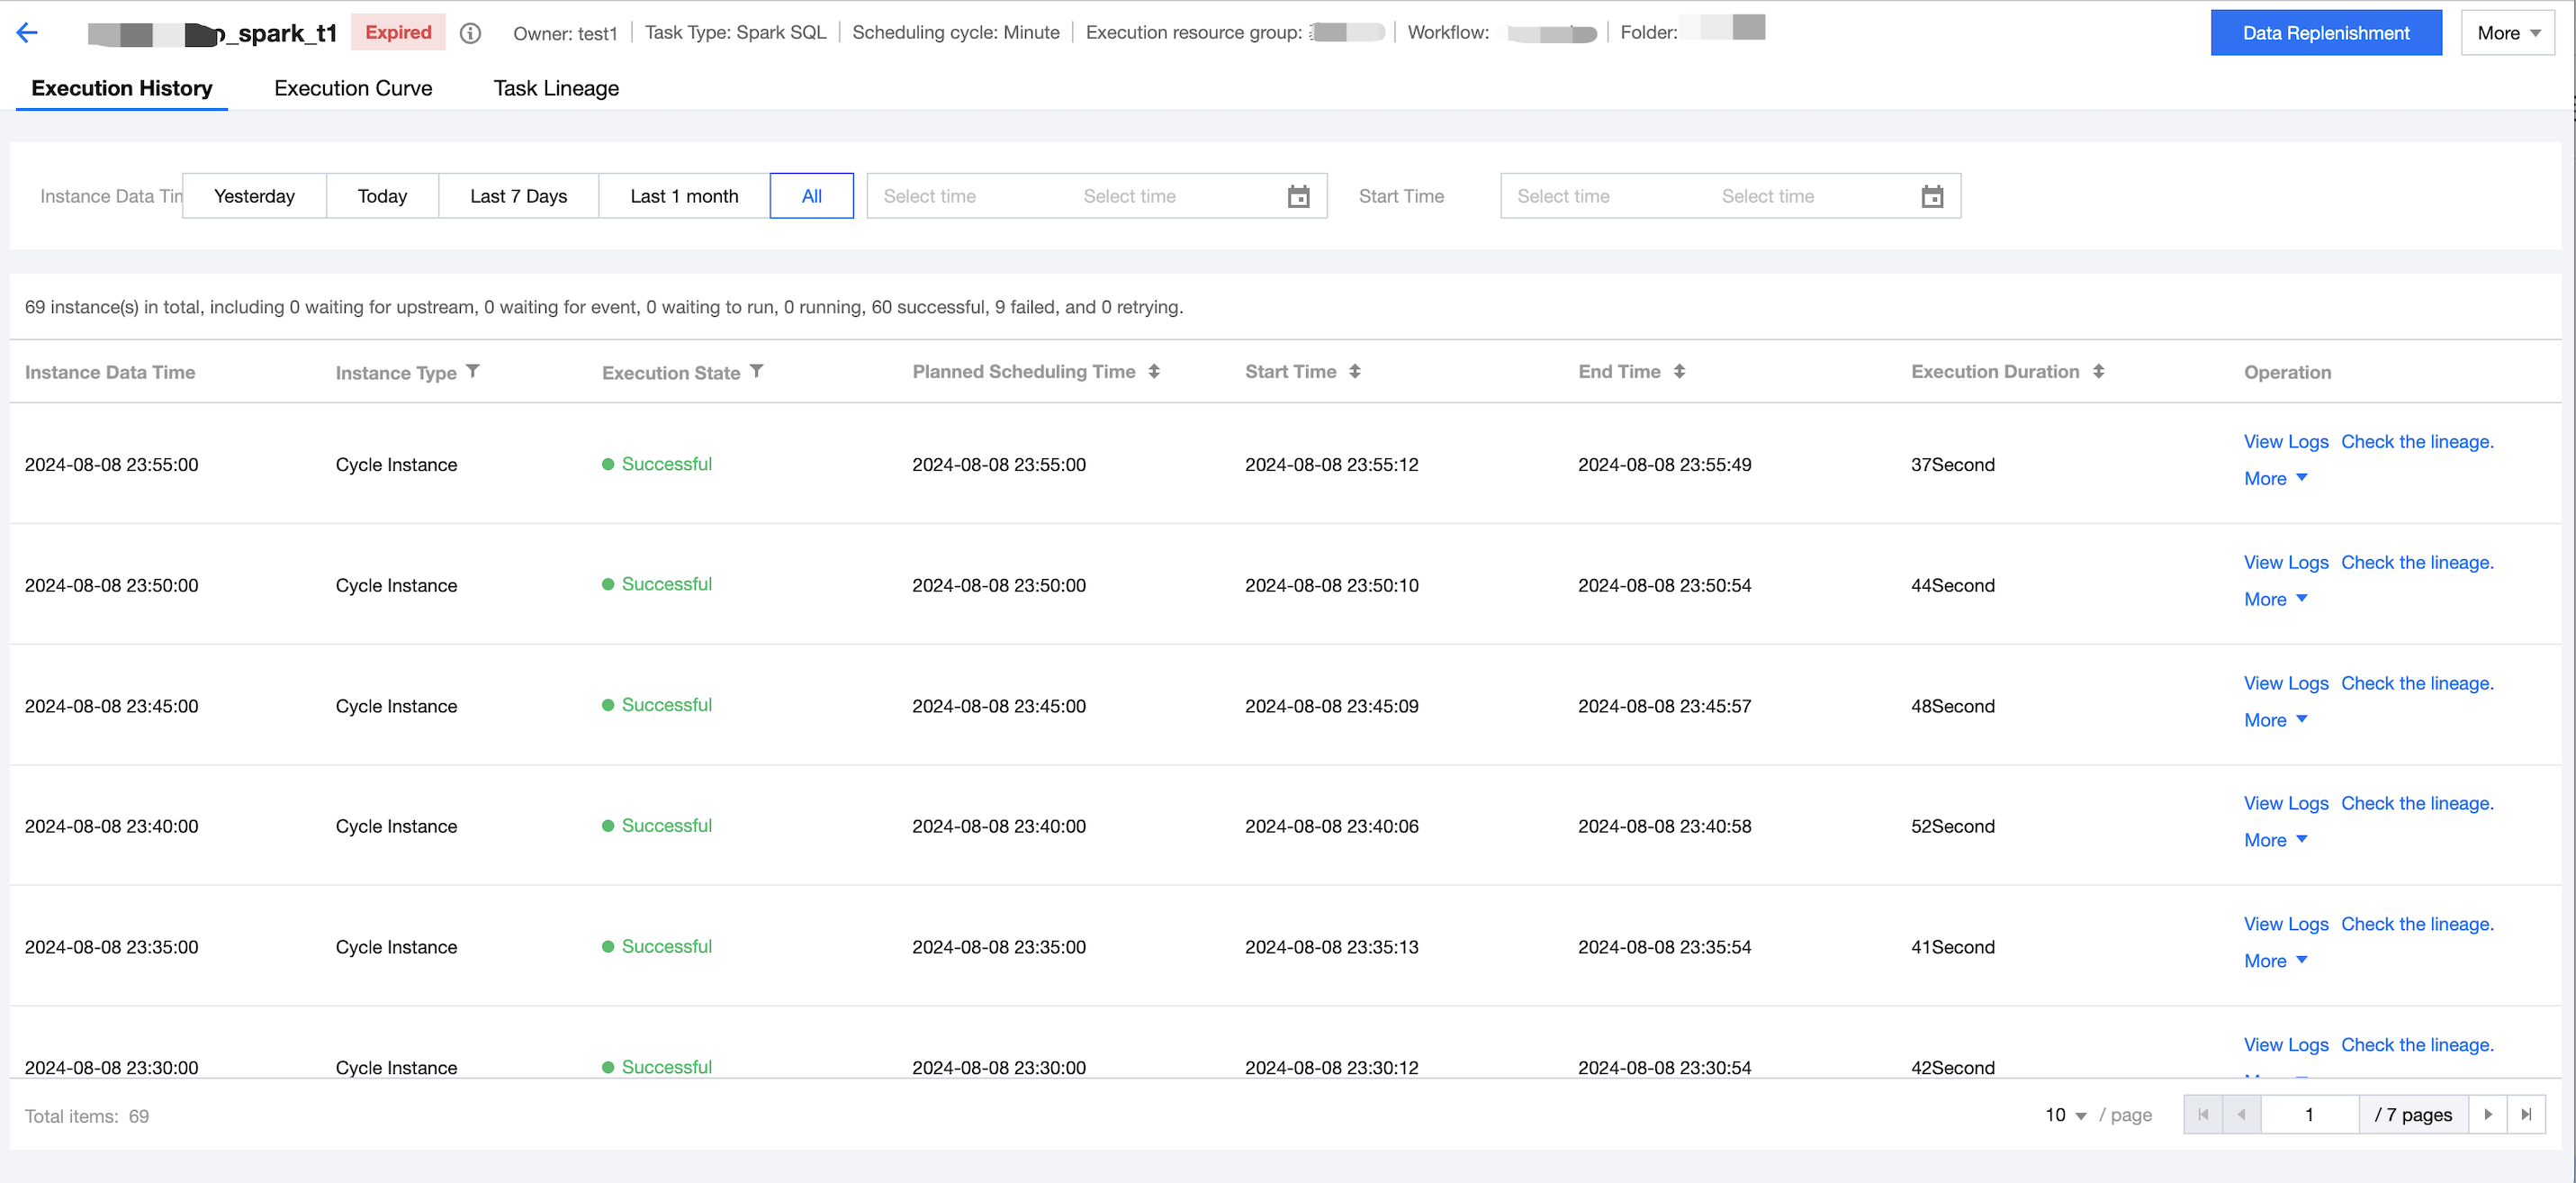Select the Last 1 month filter
2576x1183 pixels.
pos(684,196)
